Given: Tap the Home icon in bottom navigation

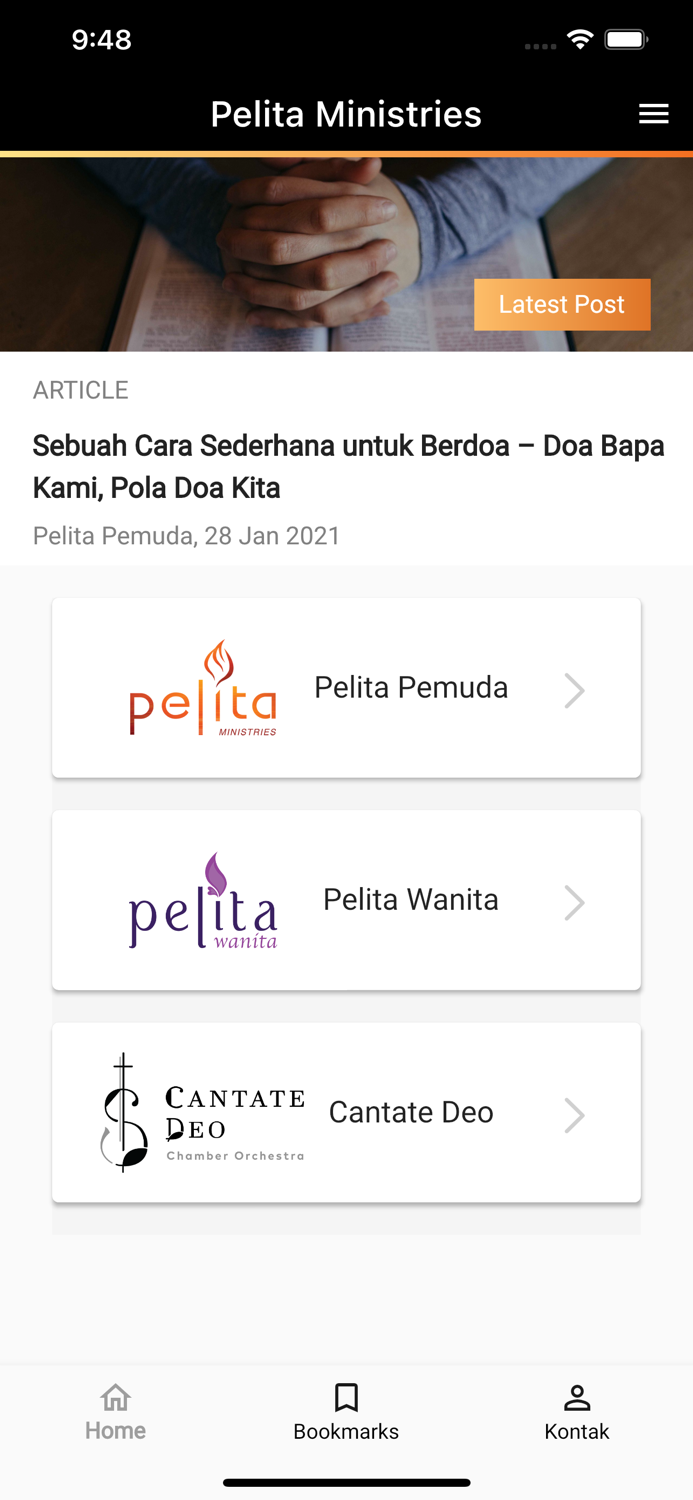Looking at the screenshot, I should (x=115, y=1397).
